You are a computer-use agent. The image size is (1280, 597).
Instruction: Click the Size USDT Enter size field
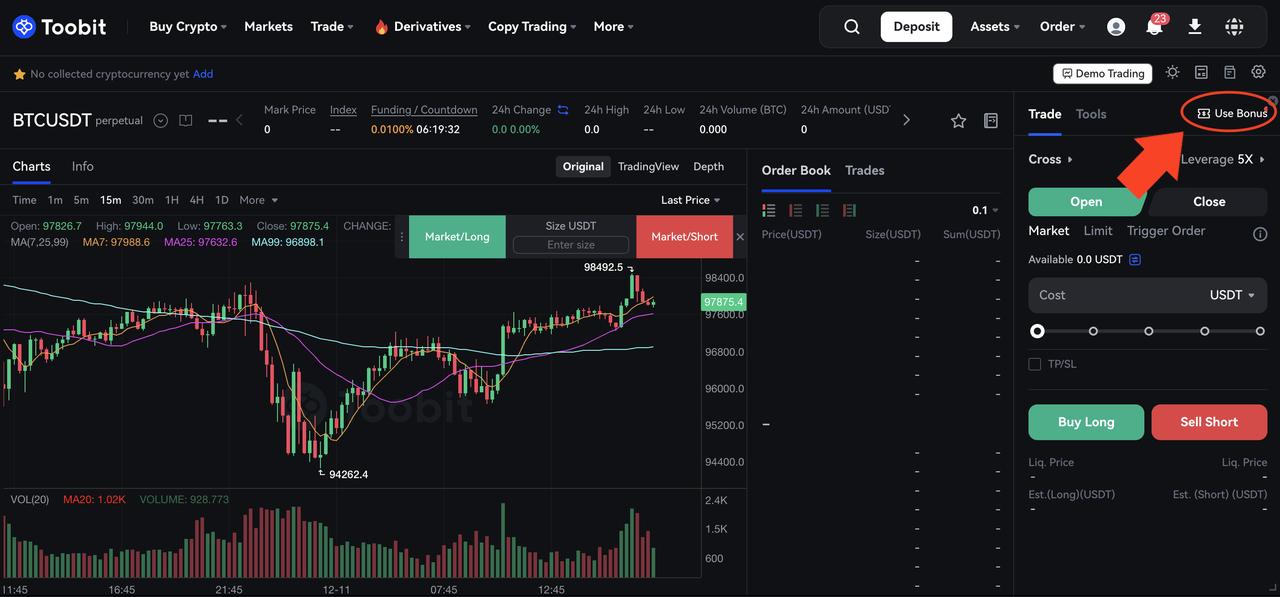pos(571,245)
